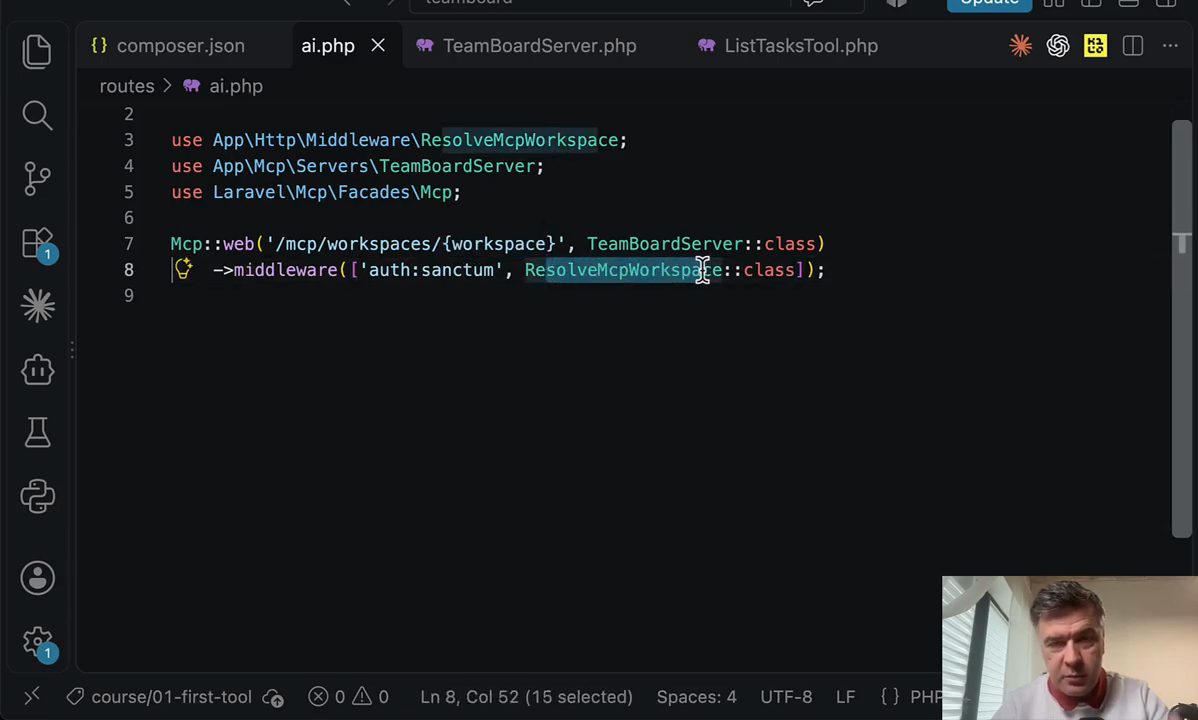
Task: Open the robot chat agent view
Action: pos(37,370)
